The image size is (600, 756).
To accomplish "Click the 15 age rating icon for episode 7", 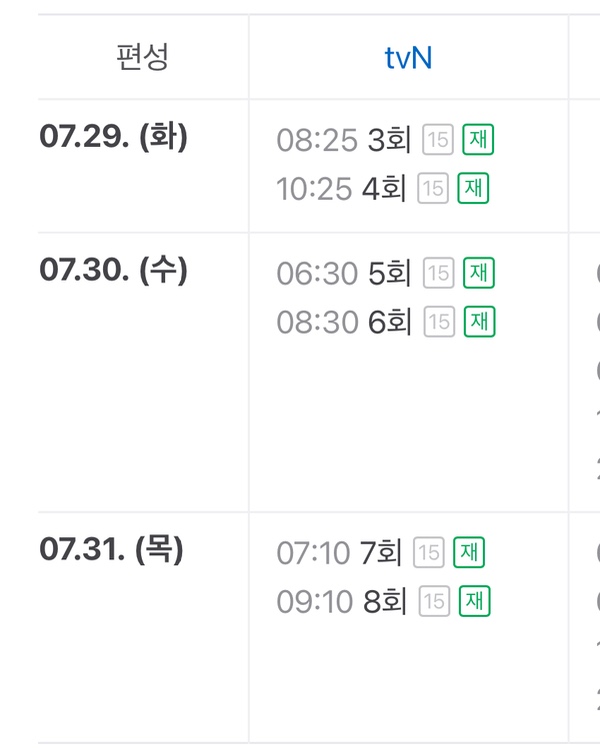I will click(429, 553).
